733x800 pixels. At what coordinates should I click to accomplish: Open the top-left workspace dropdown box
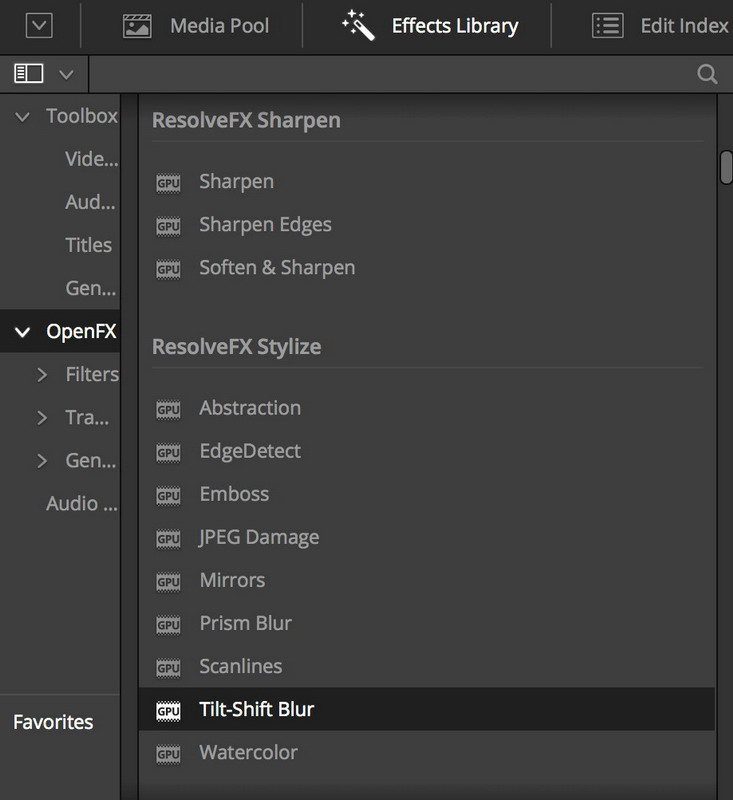click(x=39, y=26)
